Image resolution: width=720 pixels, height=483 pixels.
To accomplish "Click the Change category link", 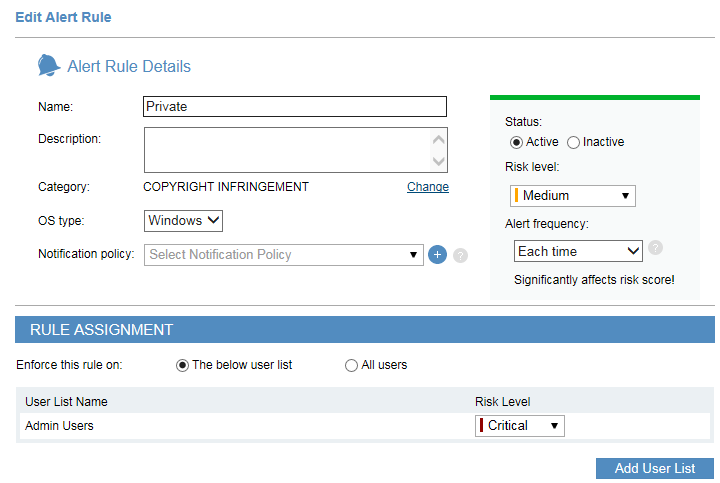I will point(427,187).
